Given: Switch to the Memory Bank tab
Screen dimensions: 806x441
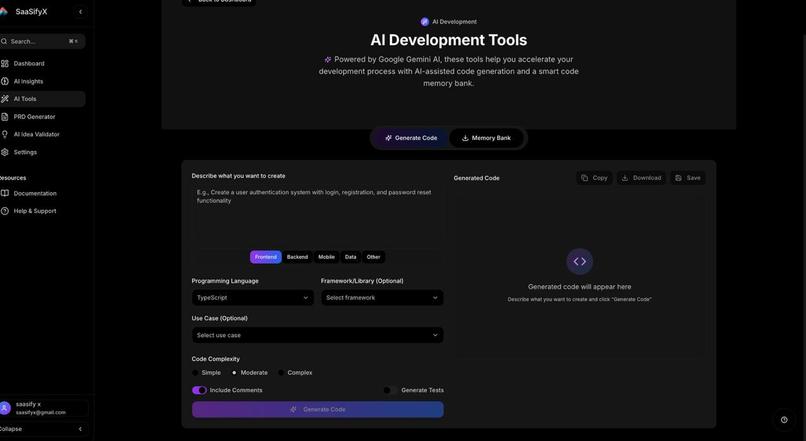Looking at the screenshot, I should [486, 138].
